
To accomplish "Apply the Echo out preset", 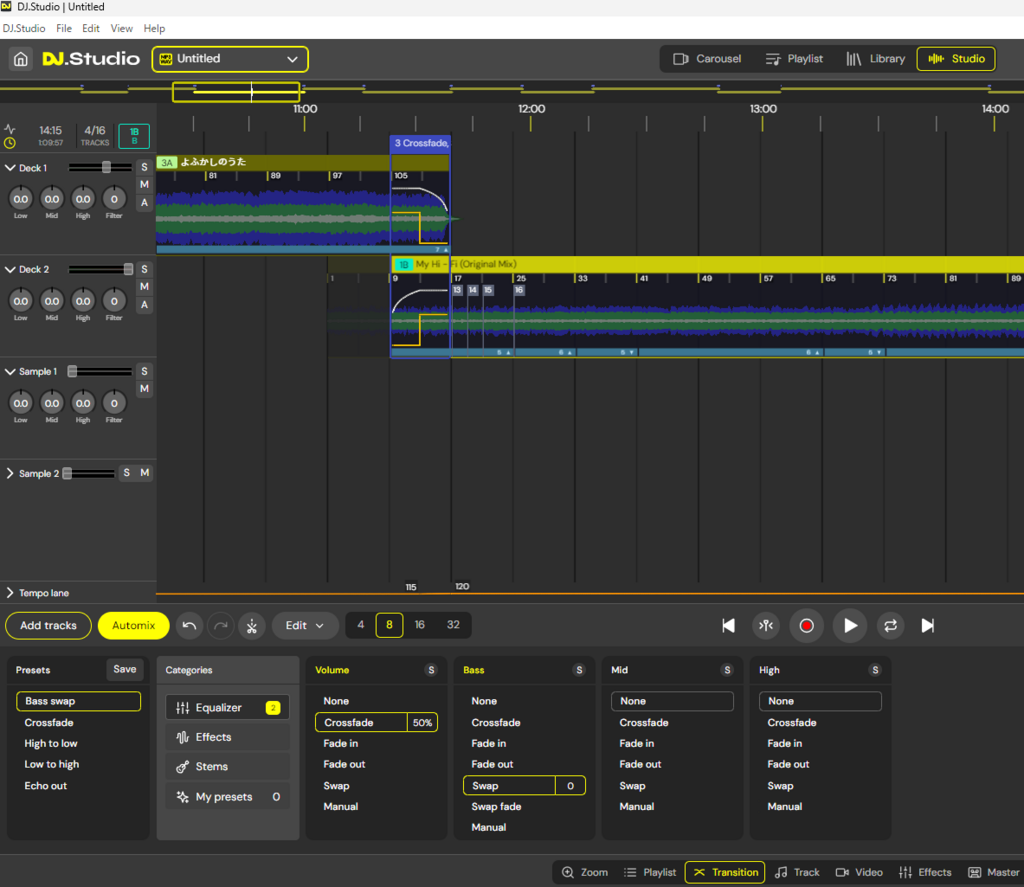I will click(x=46, y=786).
